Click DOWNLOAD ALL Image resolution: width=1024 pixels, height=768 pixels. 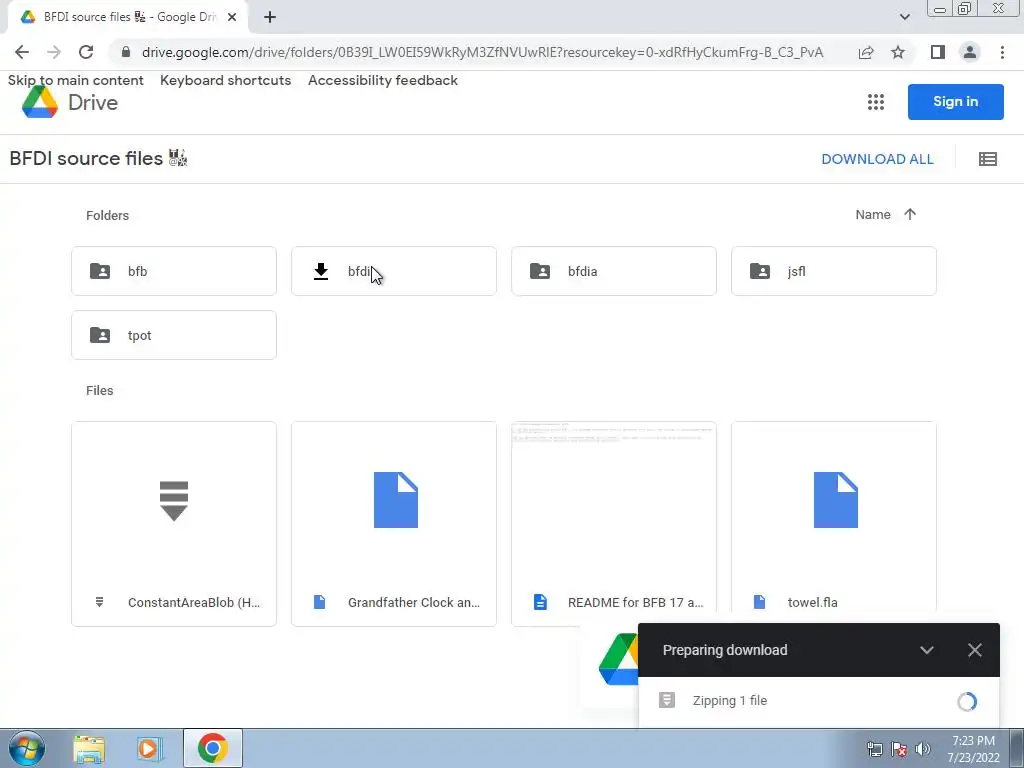tap(877, 159)
